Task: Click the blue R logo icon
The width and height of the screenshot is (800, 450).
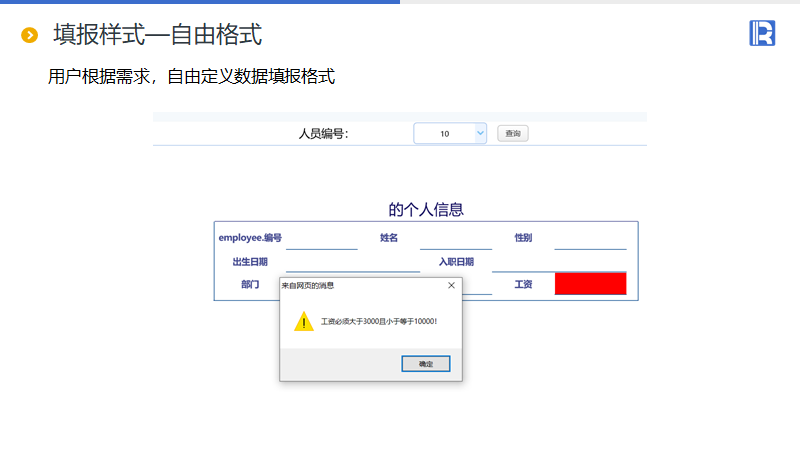Action: (x=762, y=33)
